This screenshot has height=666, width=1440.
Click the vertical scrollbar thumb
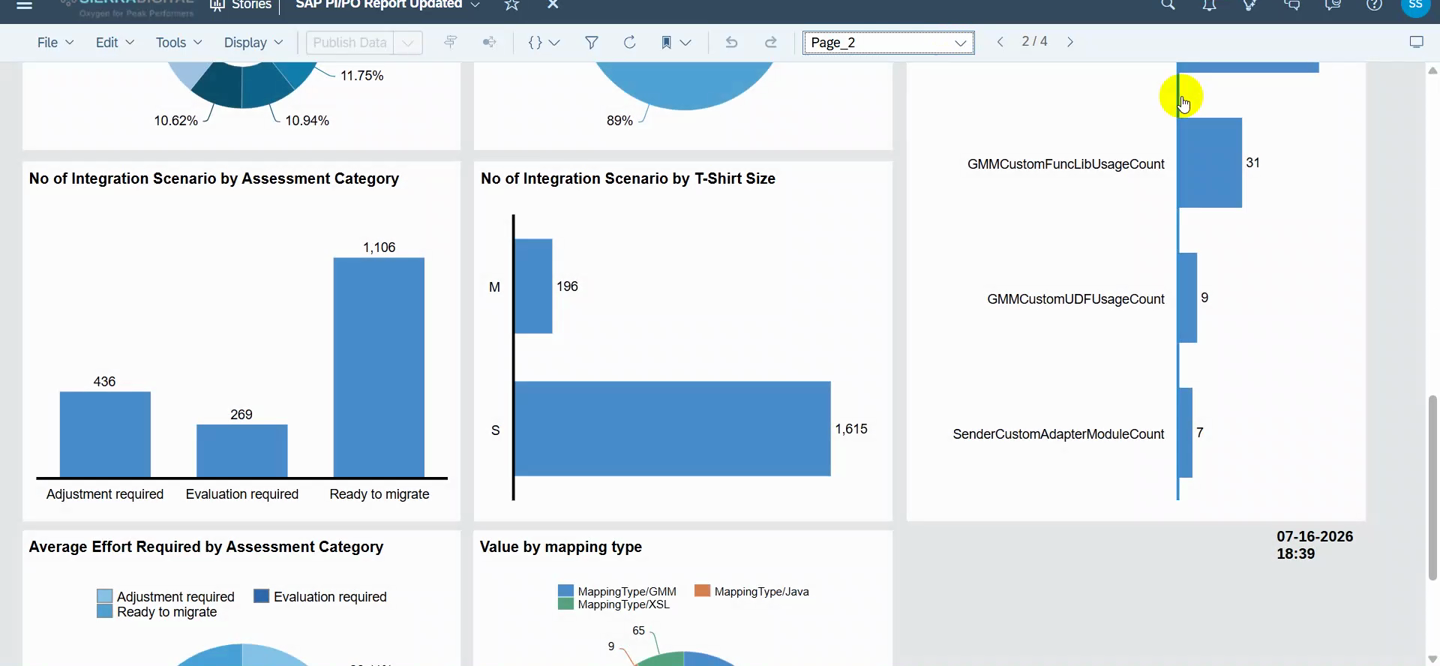pyautogui.click(x=1432, y=488)
